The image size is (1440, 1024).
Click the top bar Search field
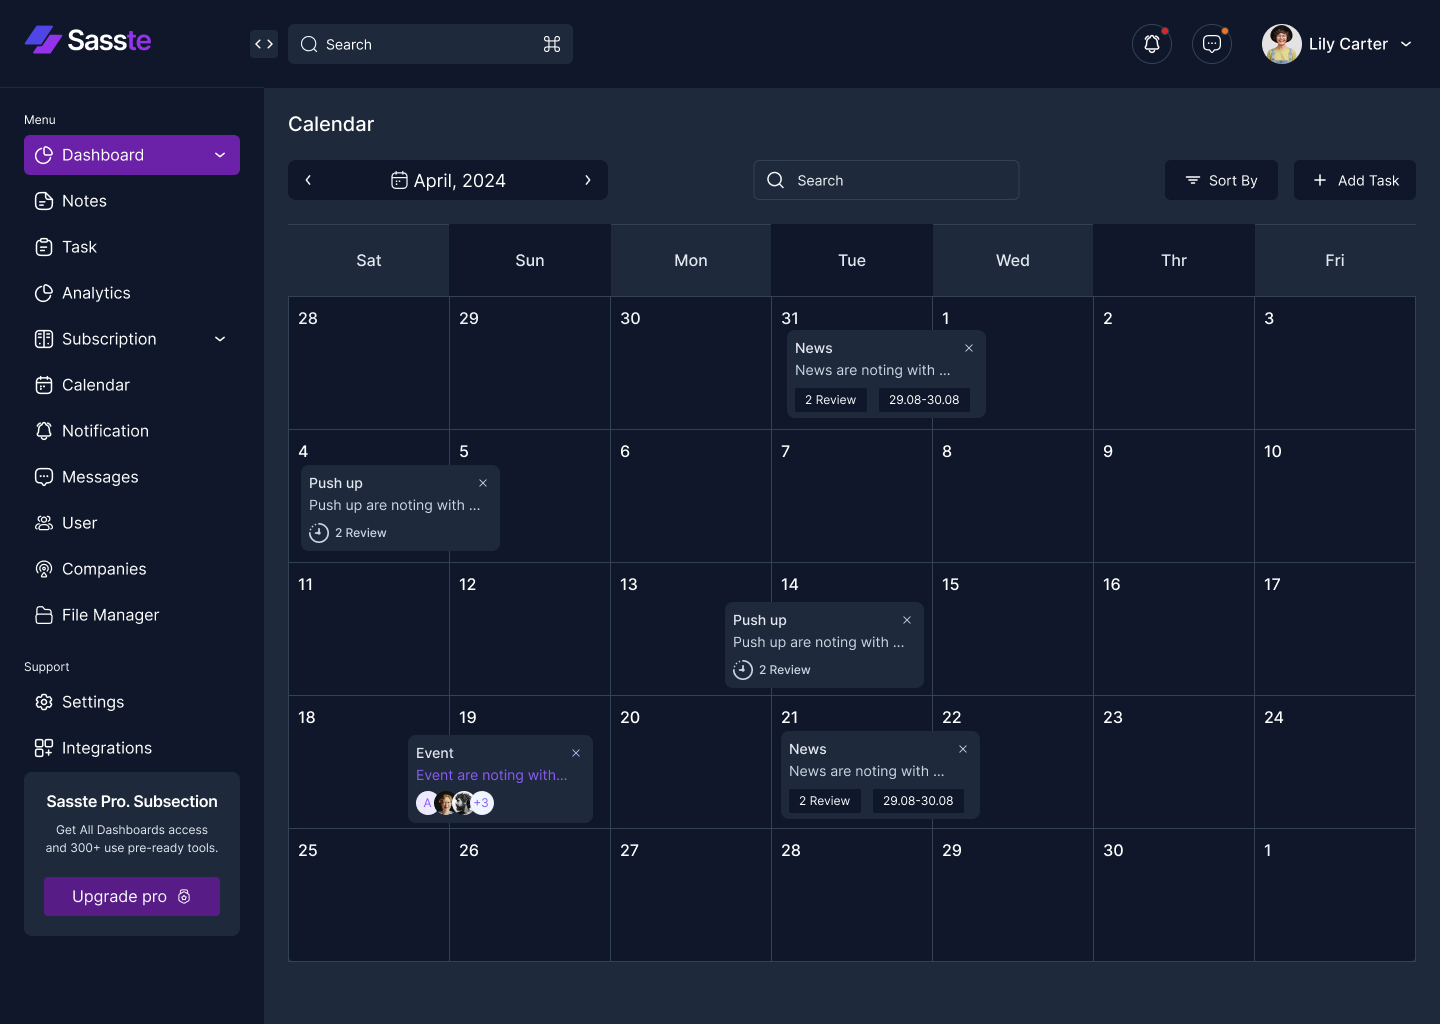click(x=430, y=44)
